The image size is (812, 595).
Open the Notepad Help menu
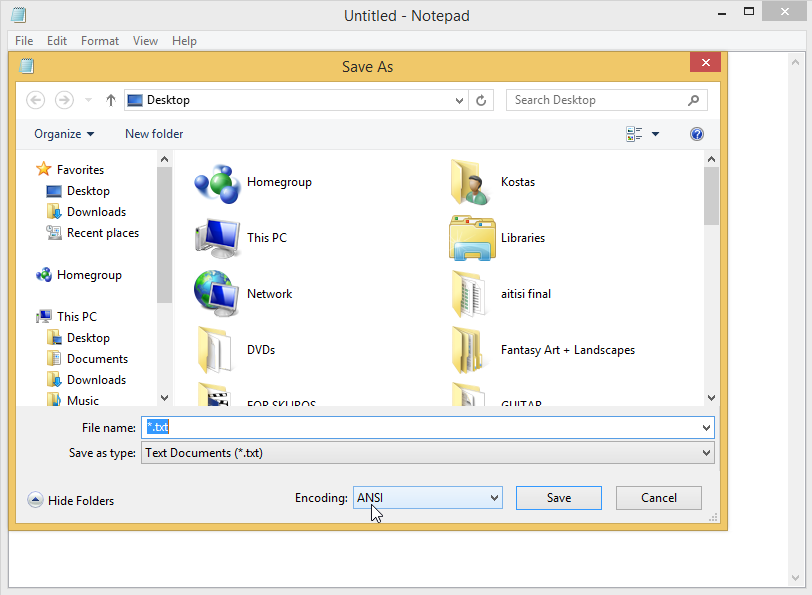(184, 41)
